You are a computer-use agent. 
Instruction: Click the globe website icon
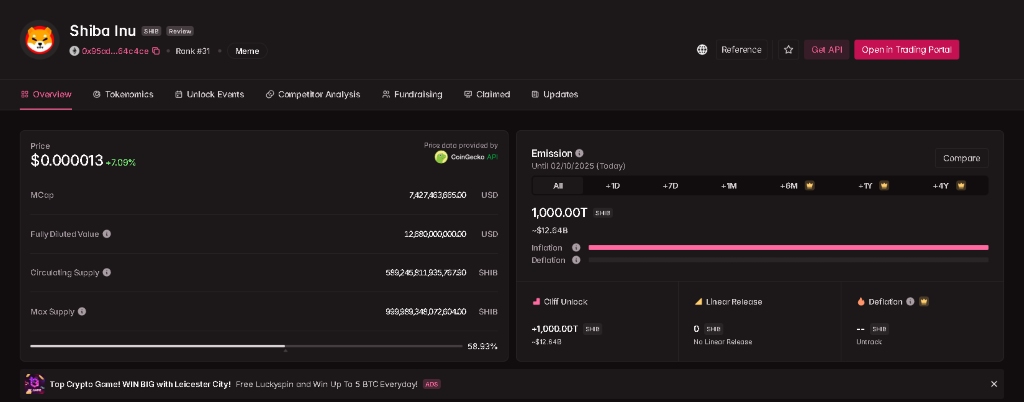(702, 50)
